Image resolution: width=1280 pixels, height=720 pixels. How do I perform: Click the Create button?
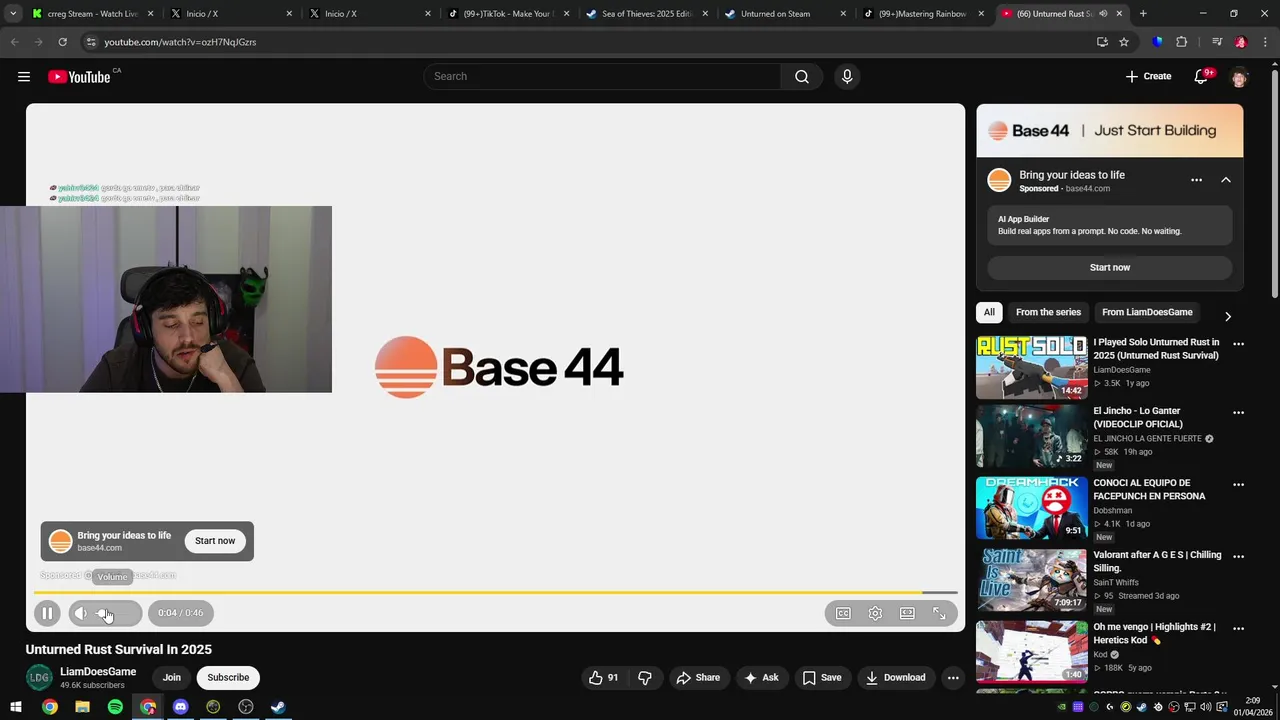click(x=1148, y=77)
